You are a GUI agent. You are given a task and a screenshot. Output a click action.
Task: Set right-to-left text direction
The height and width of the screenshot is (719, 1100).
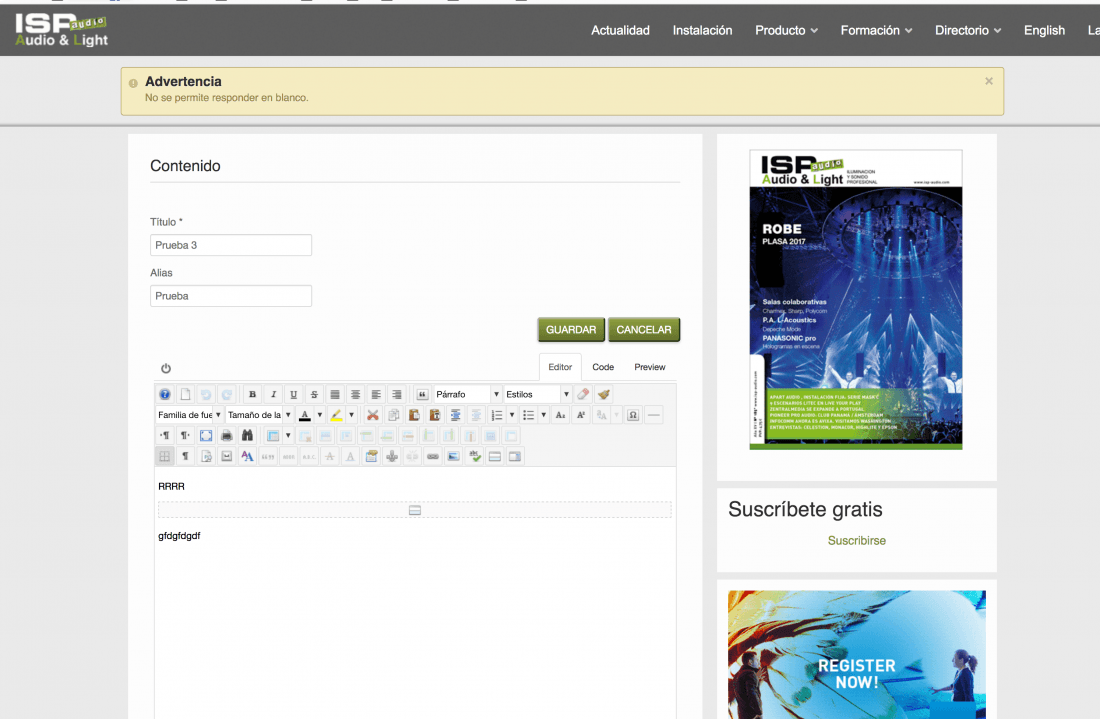point(185,436)
